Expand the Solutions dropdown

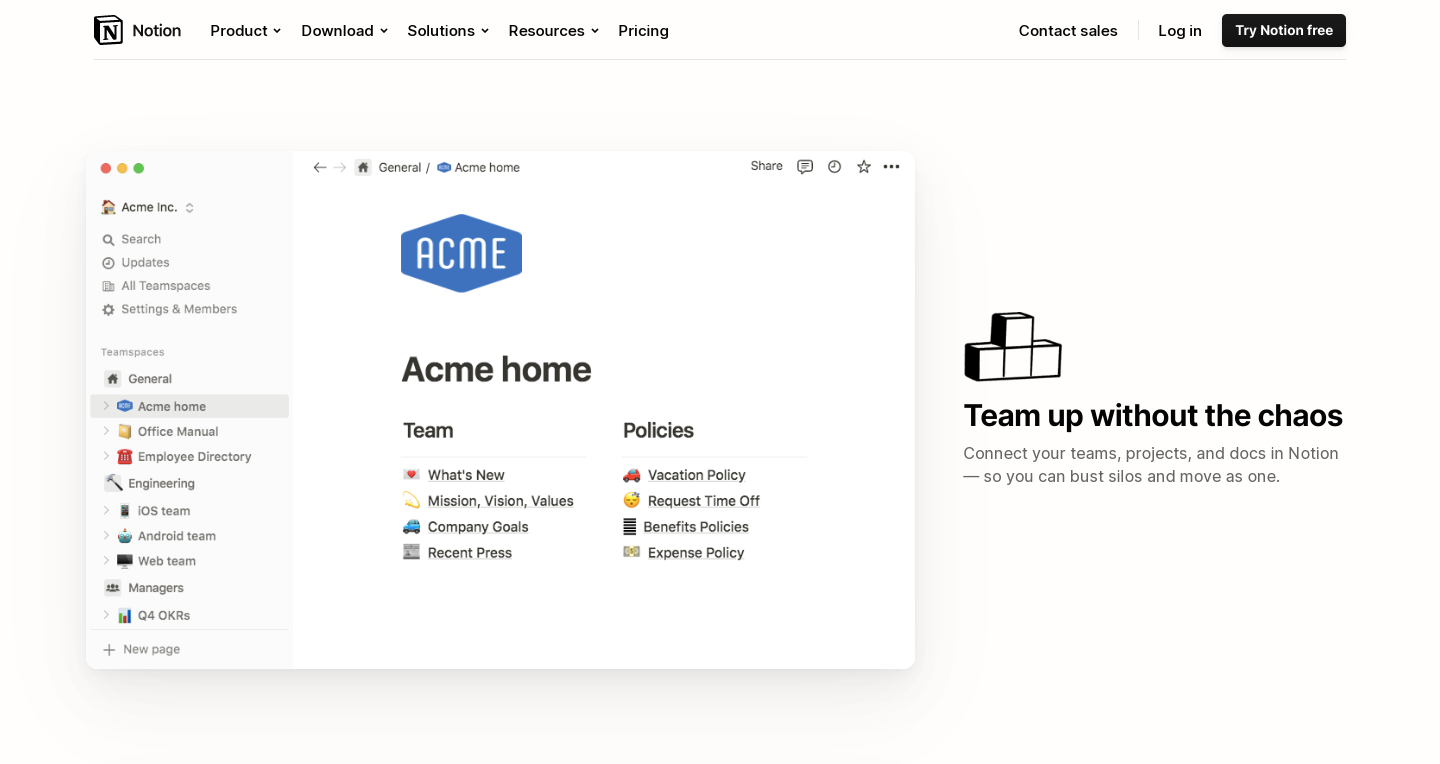(448, 30)
